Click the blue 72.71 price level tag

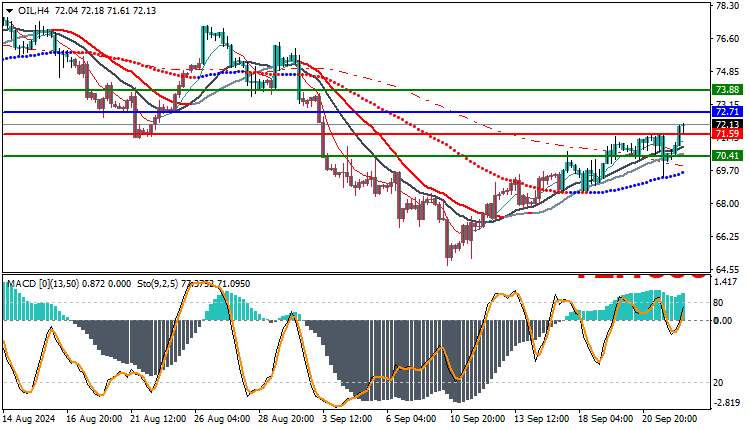(728, 111)
